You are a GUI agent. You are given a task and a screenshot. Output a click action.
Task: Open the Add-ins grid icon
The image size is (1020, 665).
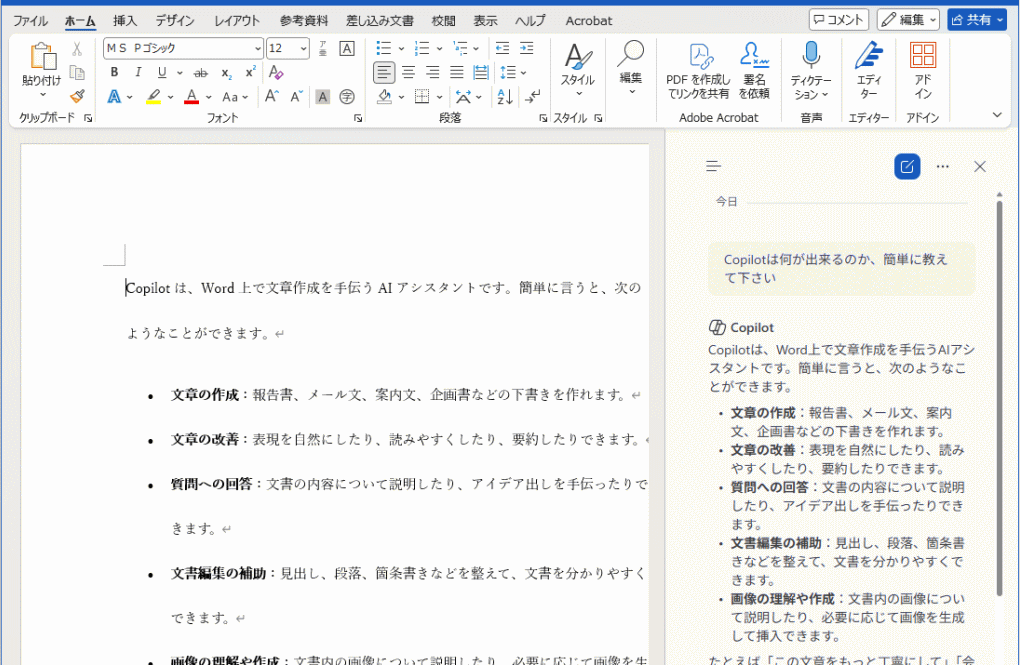tap(922, 70)
